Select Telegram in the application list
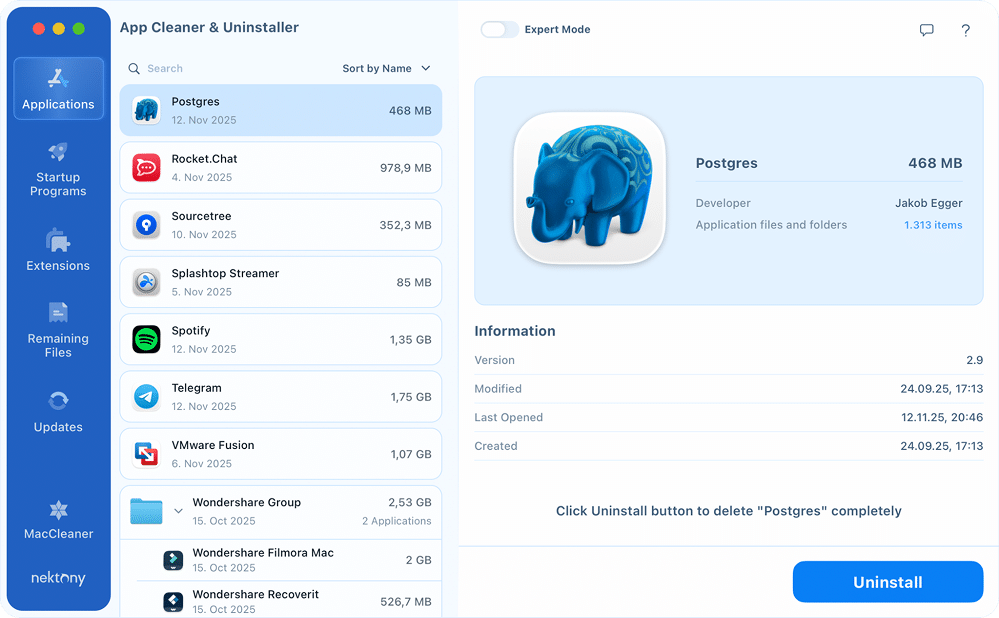 pyautogui.click(x=280, y=397)
